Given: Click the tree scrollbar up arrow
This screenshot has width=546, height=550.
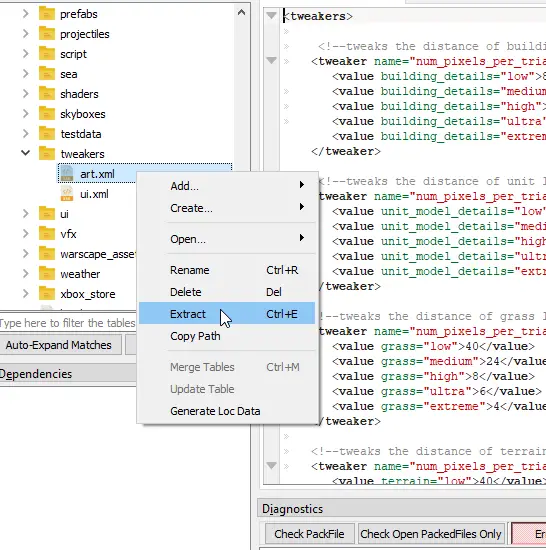Looking at the screenshot, I should pyautogui.click(x=241, y=13).
